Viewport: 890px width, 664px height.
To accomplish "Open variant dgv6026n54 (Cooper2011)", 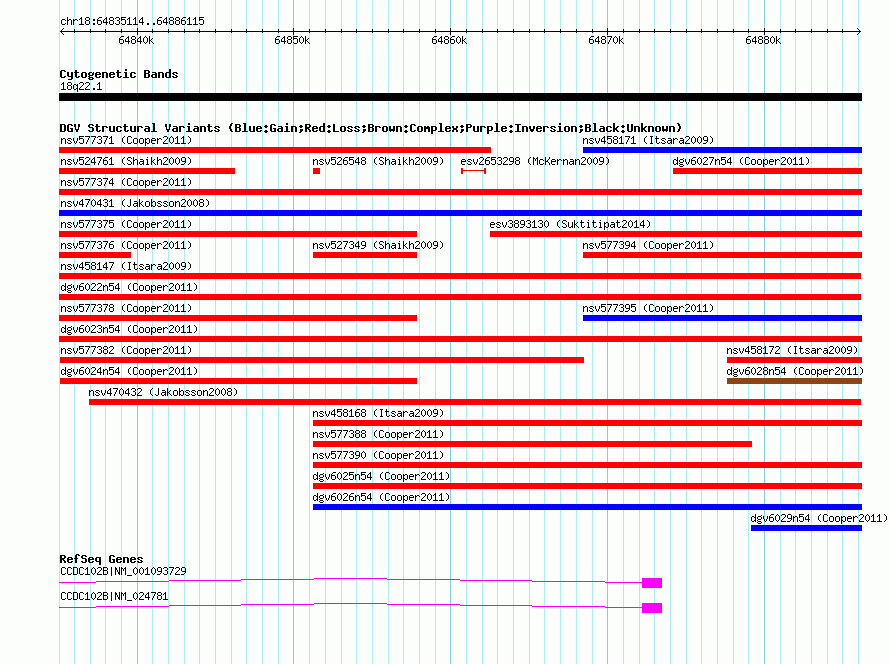I will (x=381, y=497).
